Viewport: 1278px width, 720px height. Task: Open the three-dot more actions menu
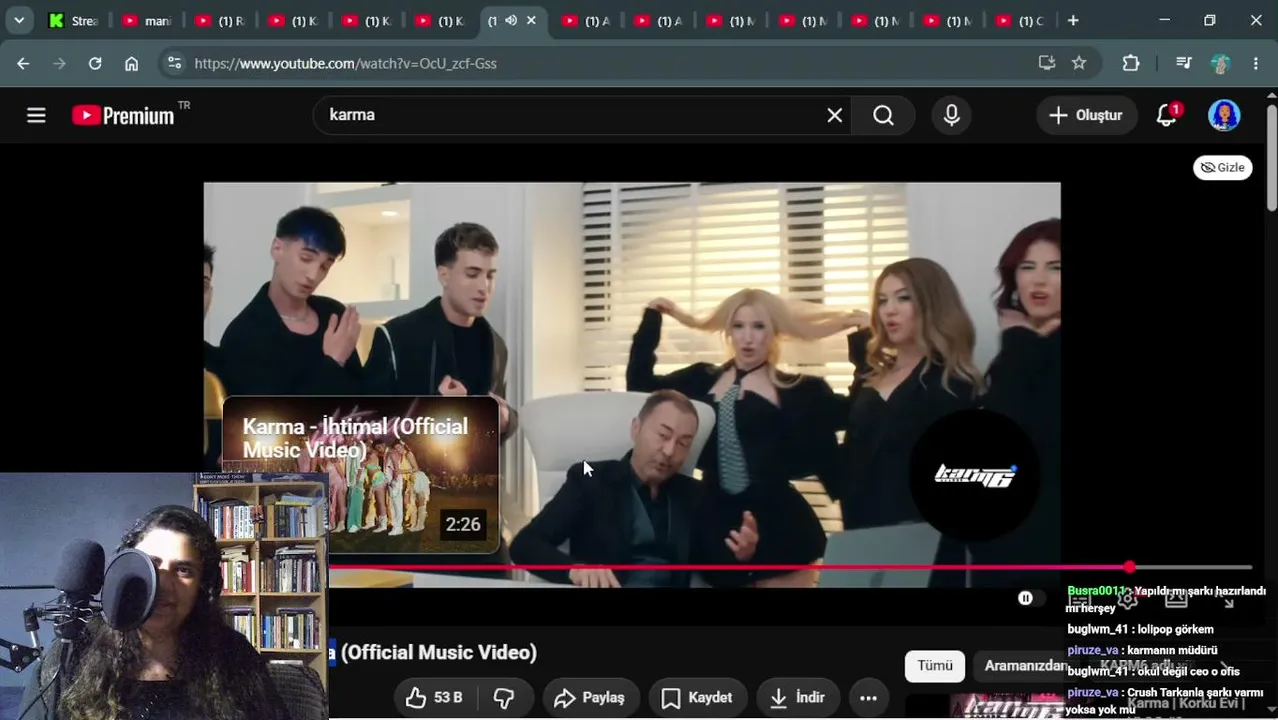tap(868, 698)
